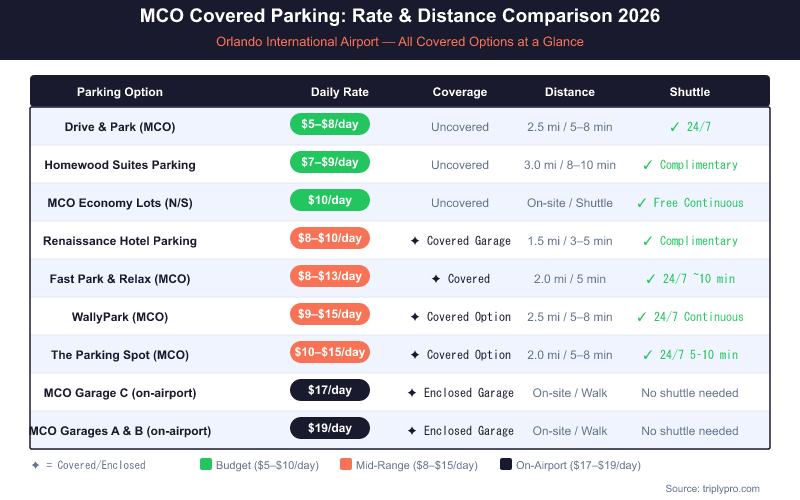
Task: Click the star icon in the legend
Action: click(x=35, y=465)
